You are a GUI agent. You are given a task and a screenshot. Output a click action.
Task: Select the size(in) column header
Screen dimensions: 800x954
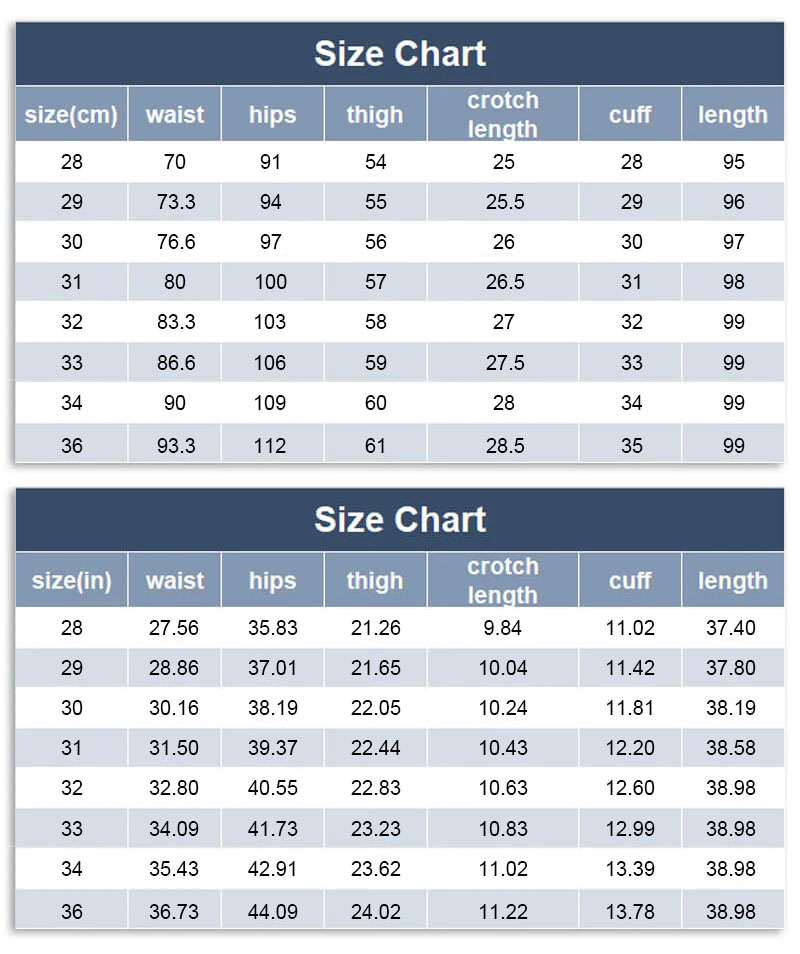pos(72,581)
